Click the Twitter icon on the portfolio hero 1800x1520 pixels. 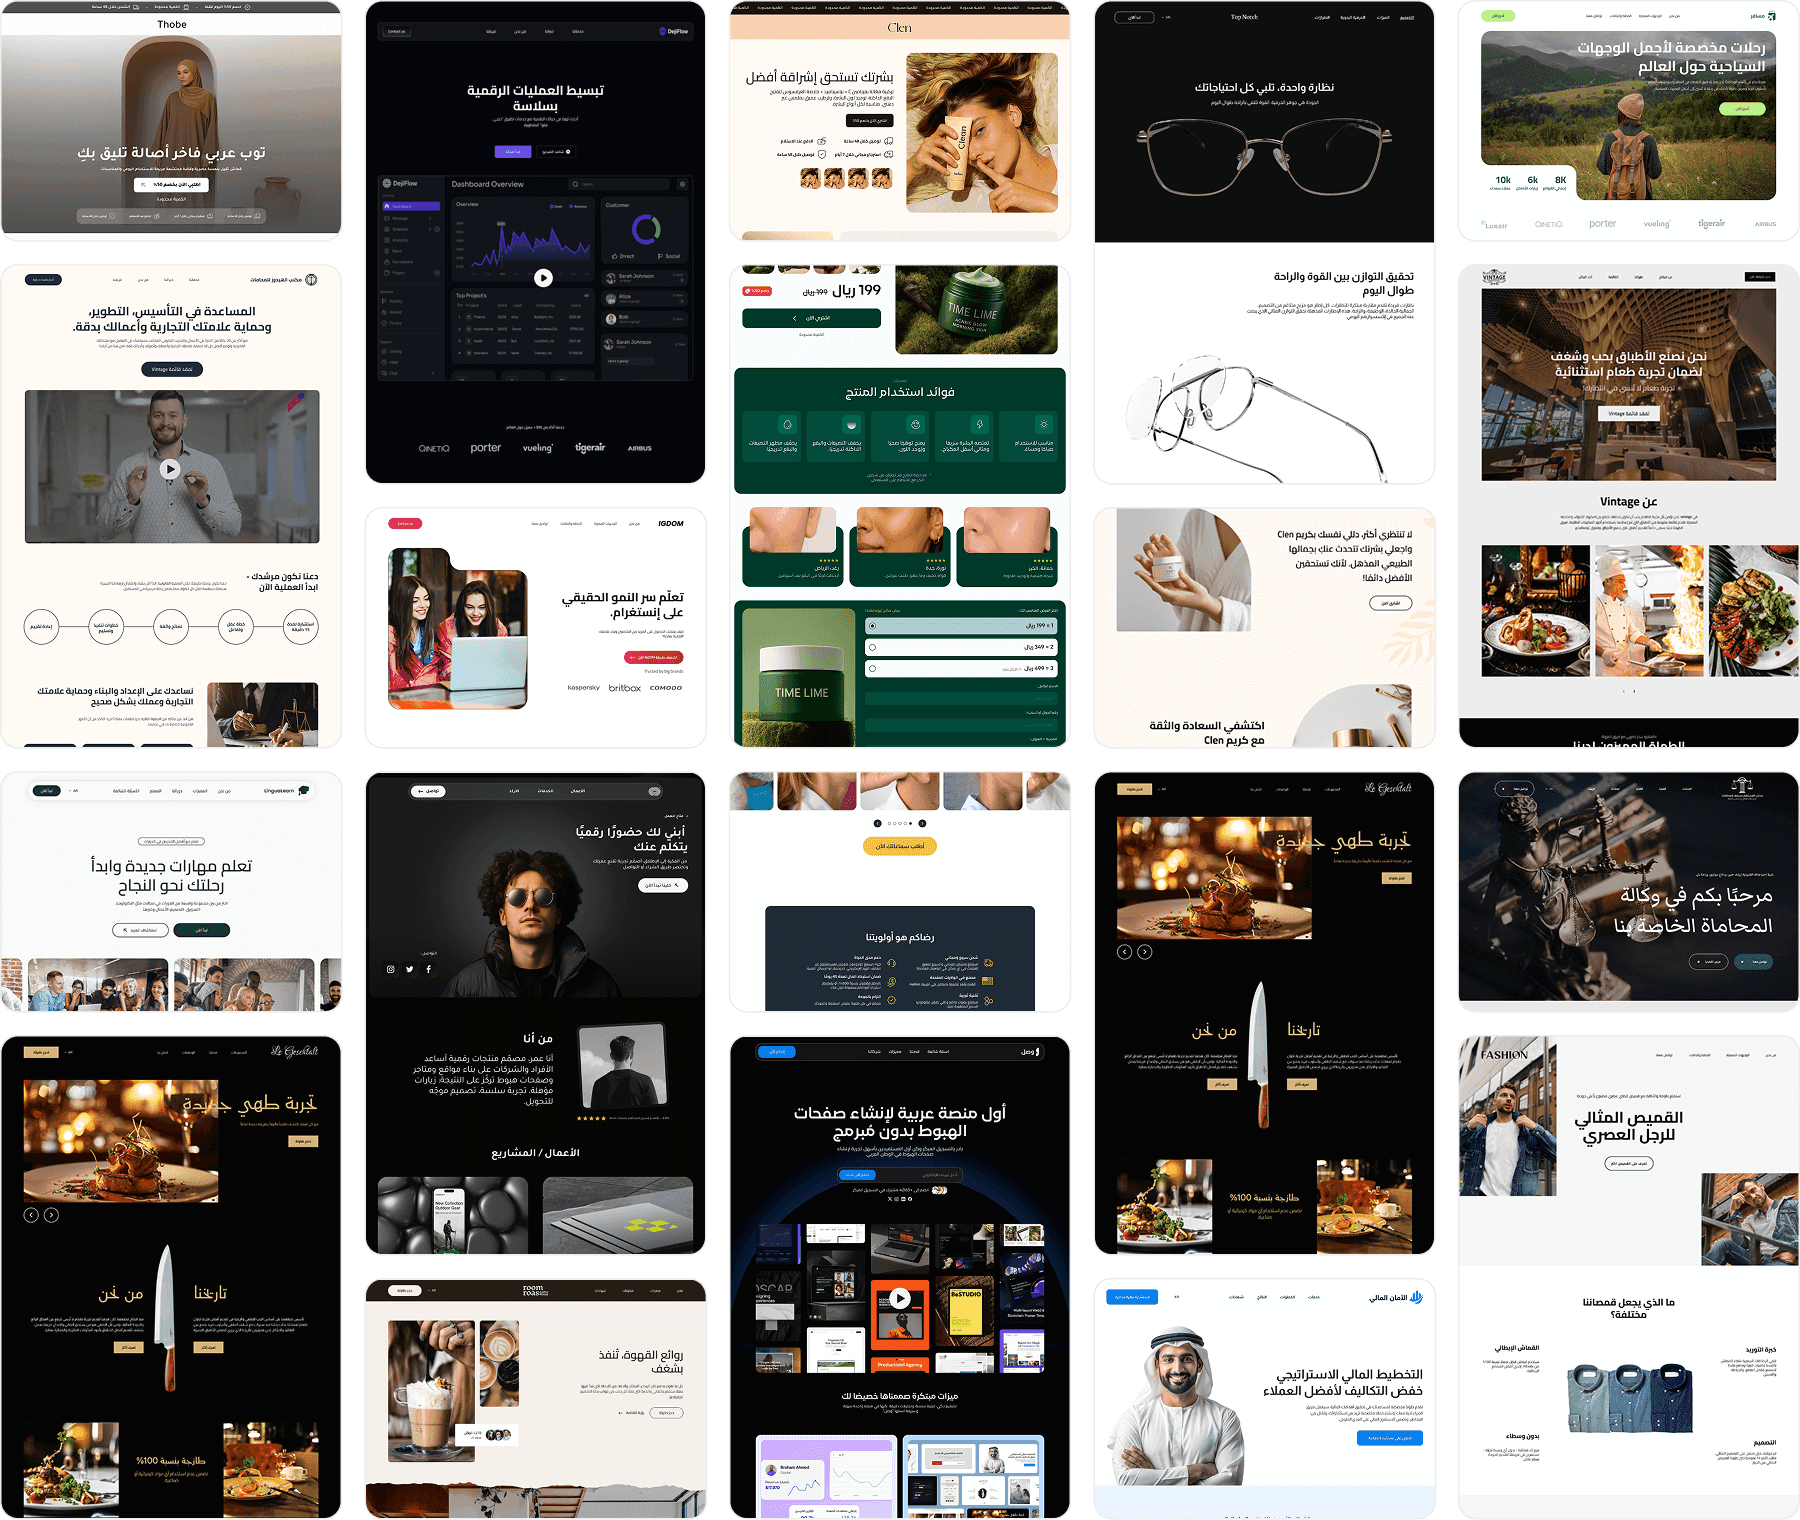[x=410, y=969]
